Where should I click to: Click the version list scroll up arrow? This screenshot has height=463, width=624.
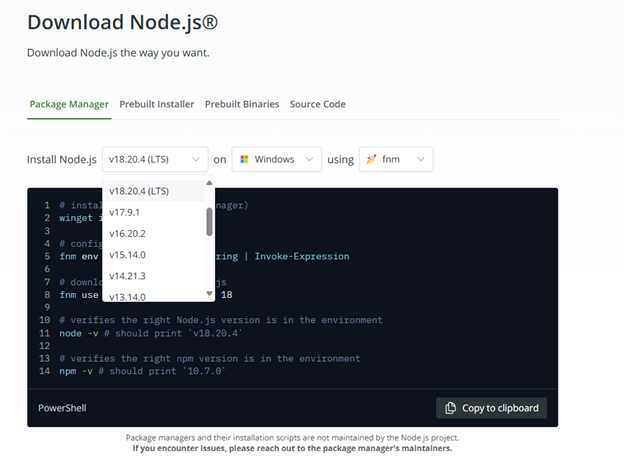(209, 183)
